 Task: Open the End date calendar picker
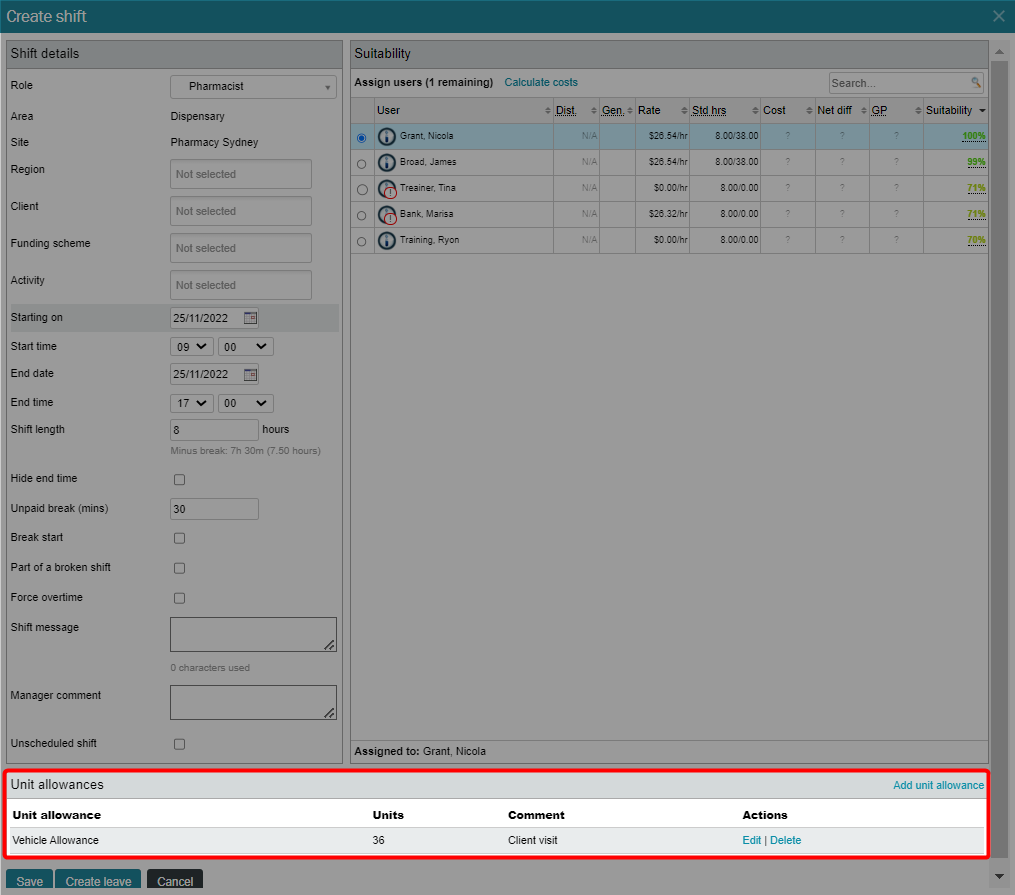click(250, 374)
